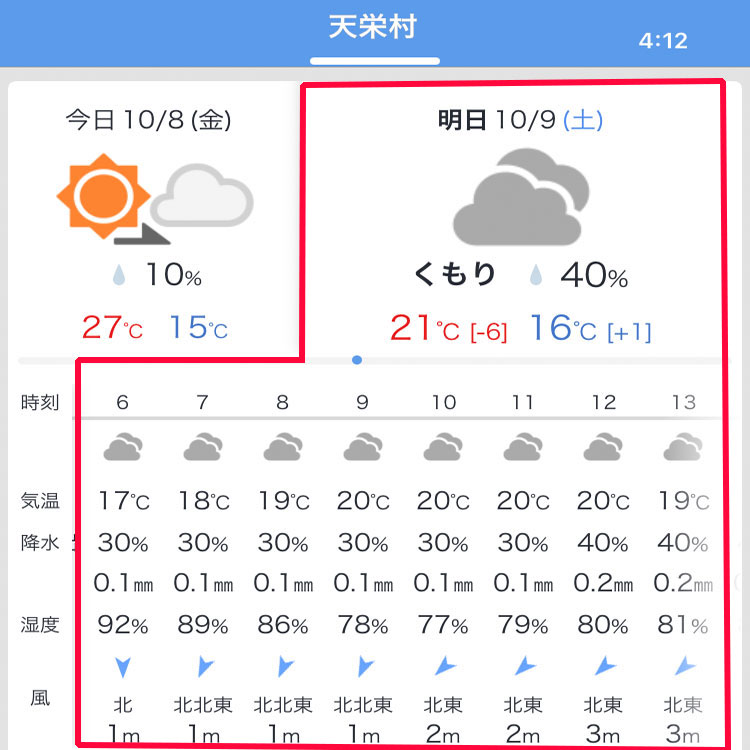750x750 pixels.
Task: Tap the hour 13 column header
Action: pyautogui.click(x=684, y=402)
